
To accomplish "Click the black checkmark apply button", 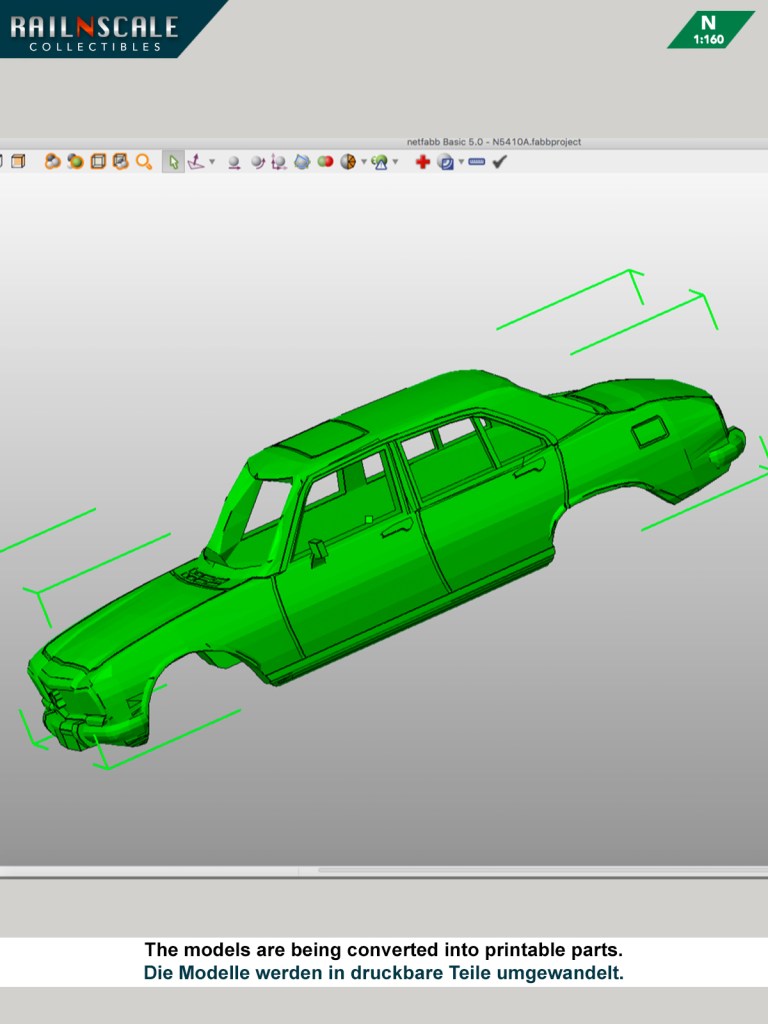I will [500, 161].
